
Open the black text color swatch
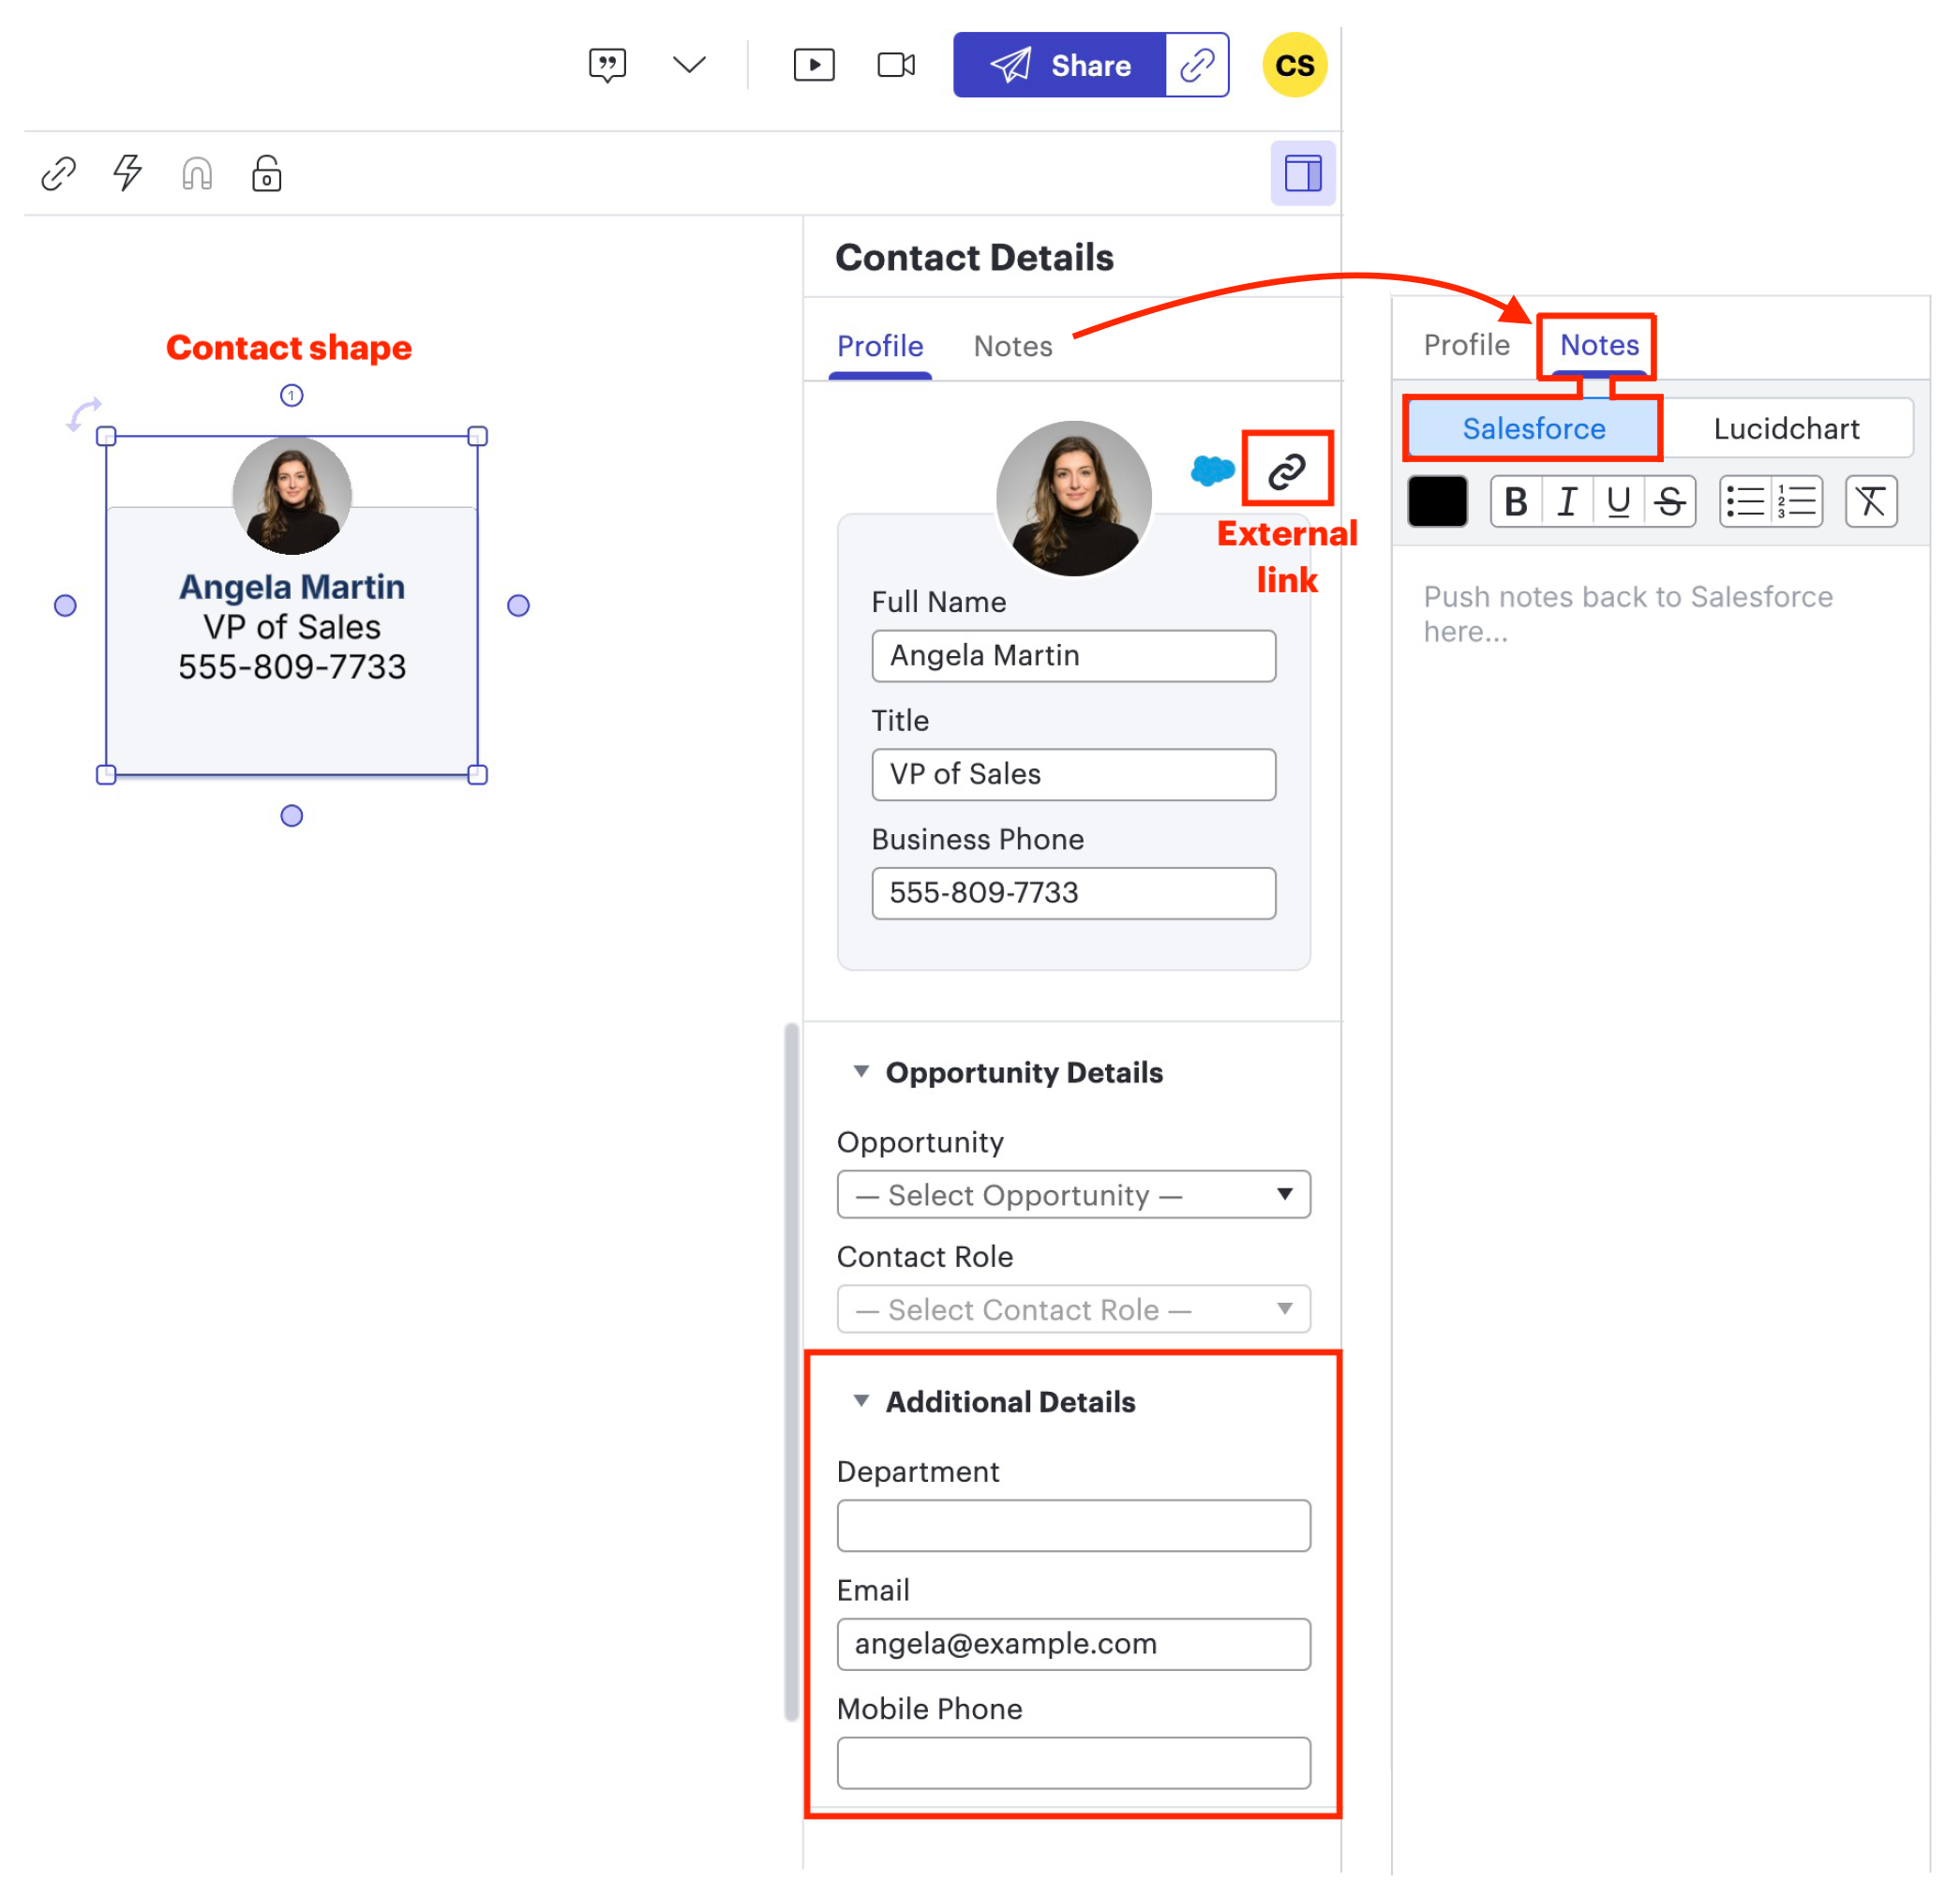tap(1437, 501)
